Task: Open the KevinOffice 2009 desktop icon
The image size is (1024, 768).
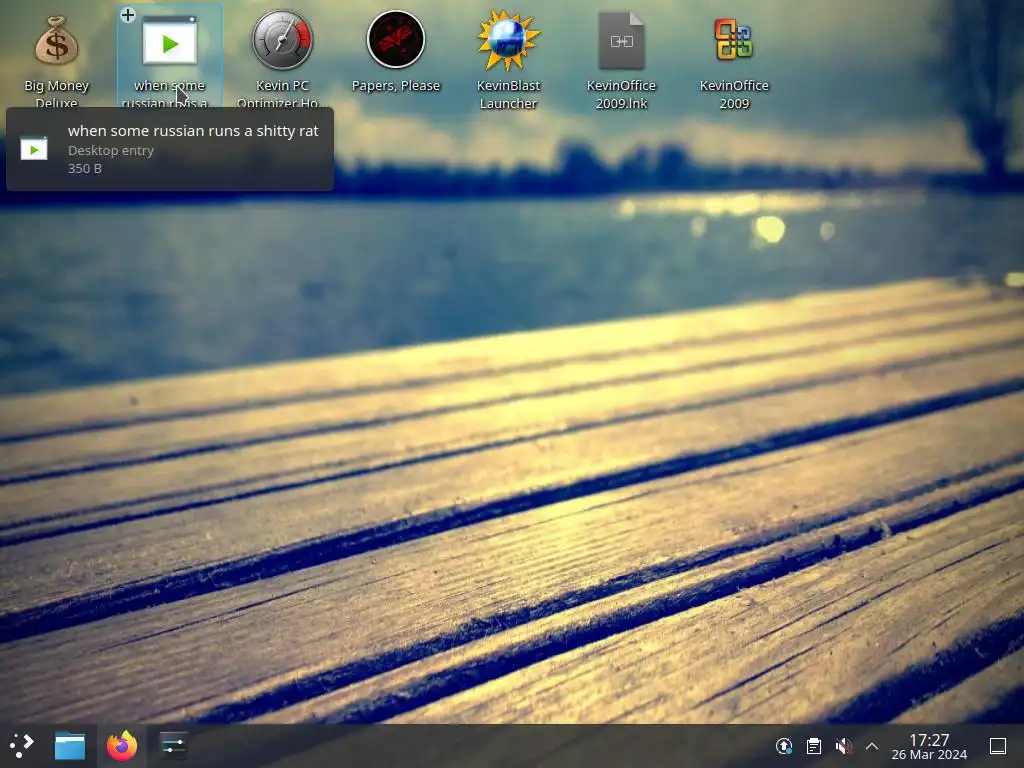Action: (734, 40)
